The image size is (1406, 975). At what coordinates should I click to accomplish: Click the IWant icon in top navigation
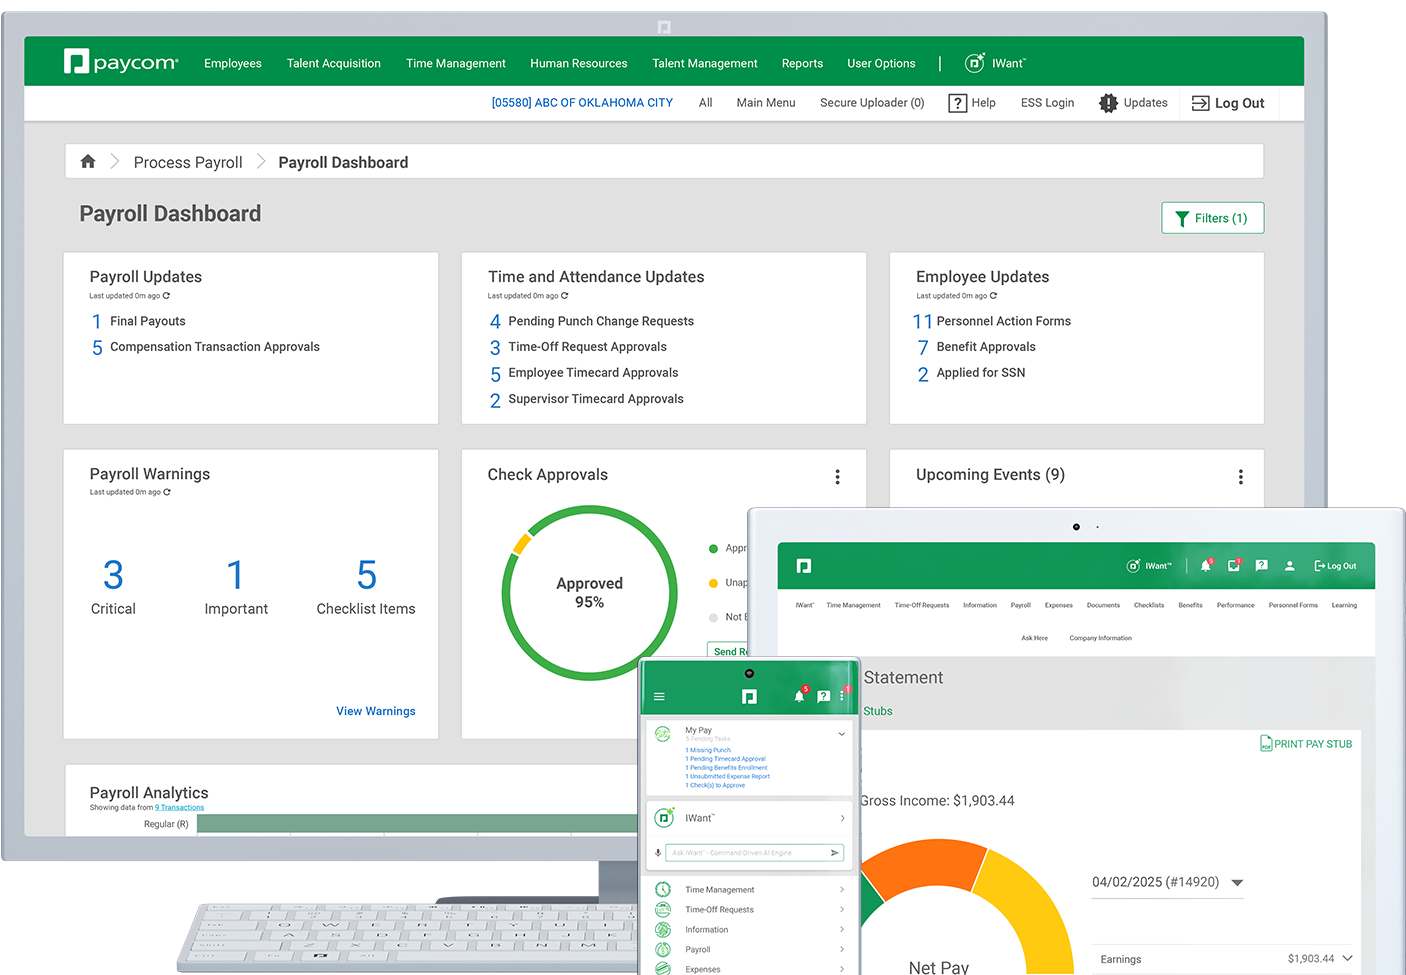pyautogui.click(x=974, y=63)
